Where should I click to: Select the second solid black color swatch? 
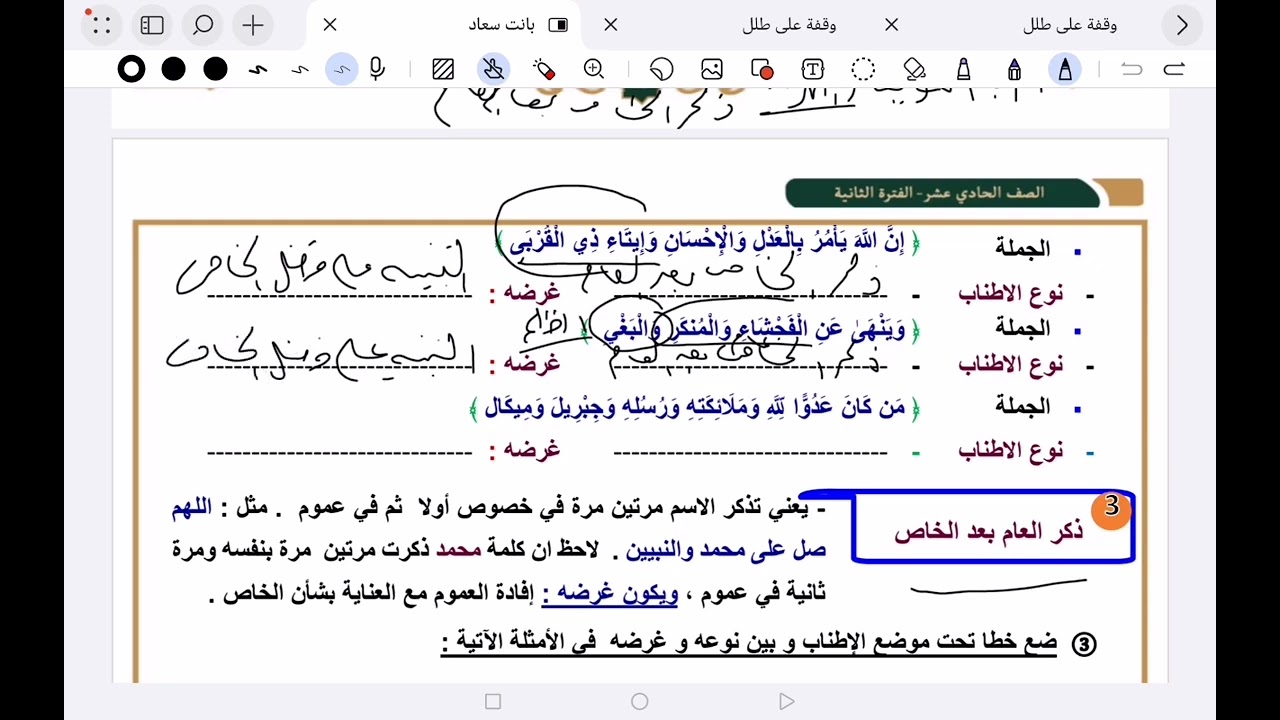point(173,69)
